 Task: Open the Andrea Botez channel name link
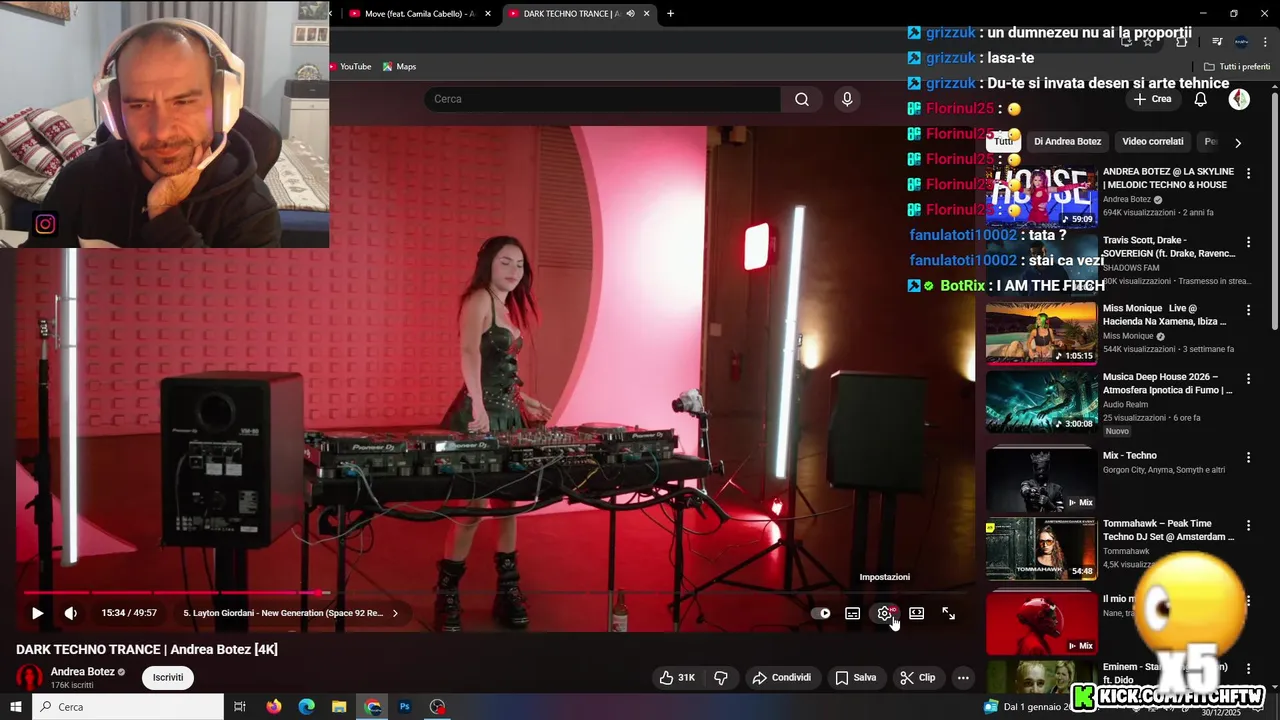point(83,672)
